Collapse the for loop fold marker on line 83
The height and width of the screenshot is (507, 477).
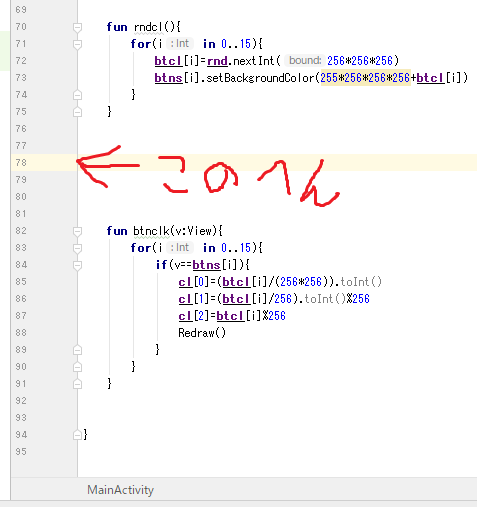[x=77, y=248]
